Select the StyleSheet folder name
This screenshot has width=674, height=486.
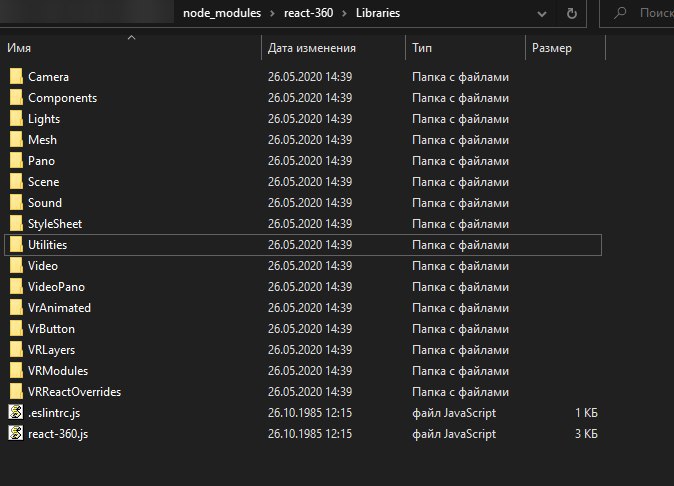click(x=55, y=224)
